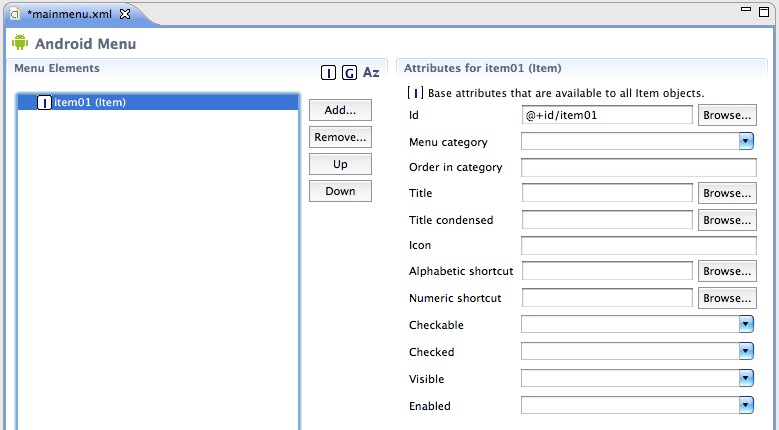Image resolution: width=779 pixels, height=430 pixels.
Task: Click into the Icon text field
Action: [639, 245]
